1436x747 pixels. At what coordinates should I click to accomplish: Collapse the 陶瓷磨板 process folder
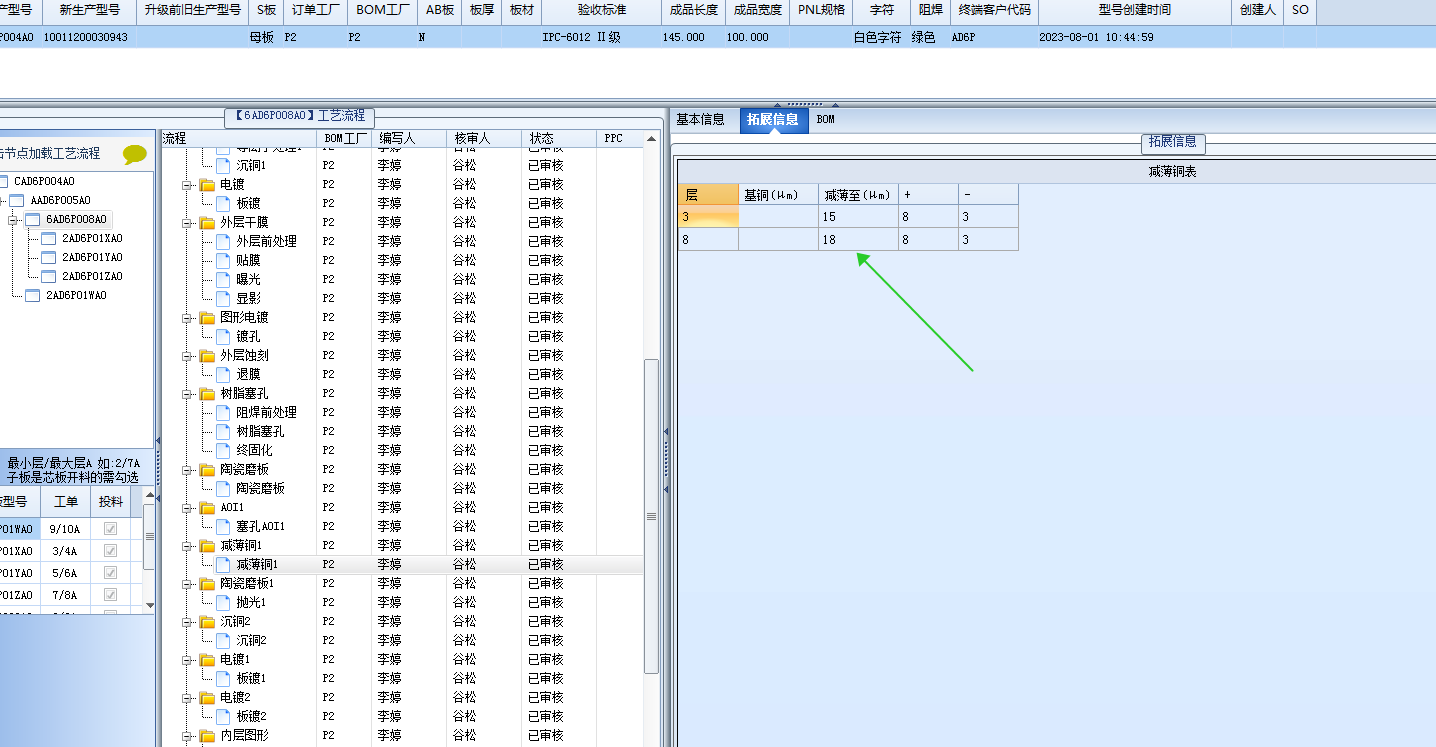(x=187, y=470)
